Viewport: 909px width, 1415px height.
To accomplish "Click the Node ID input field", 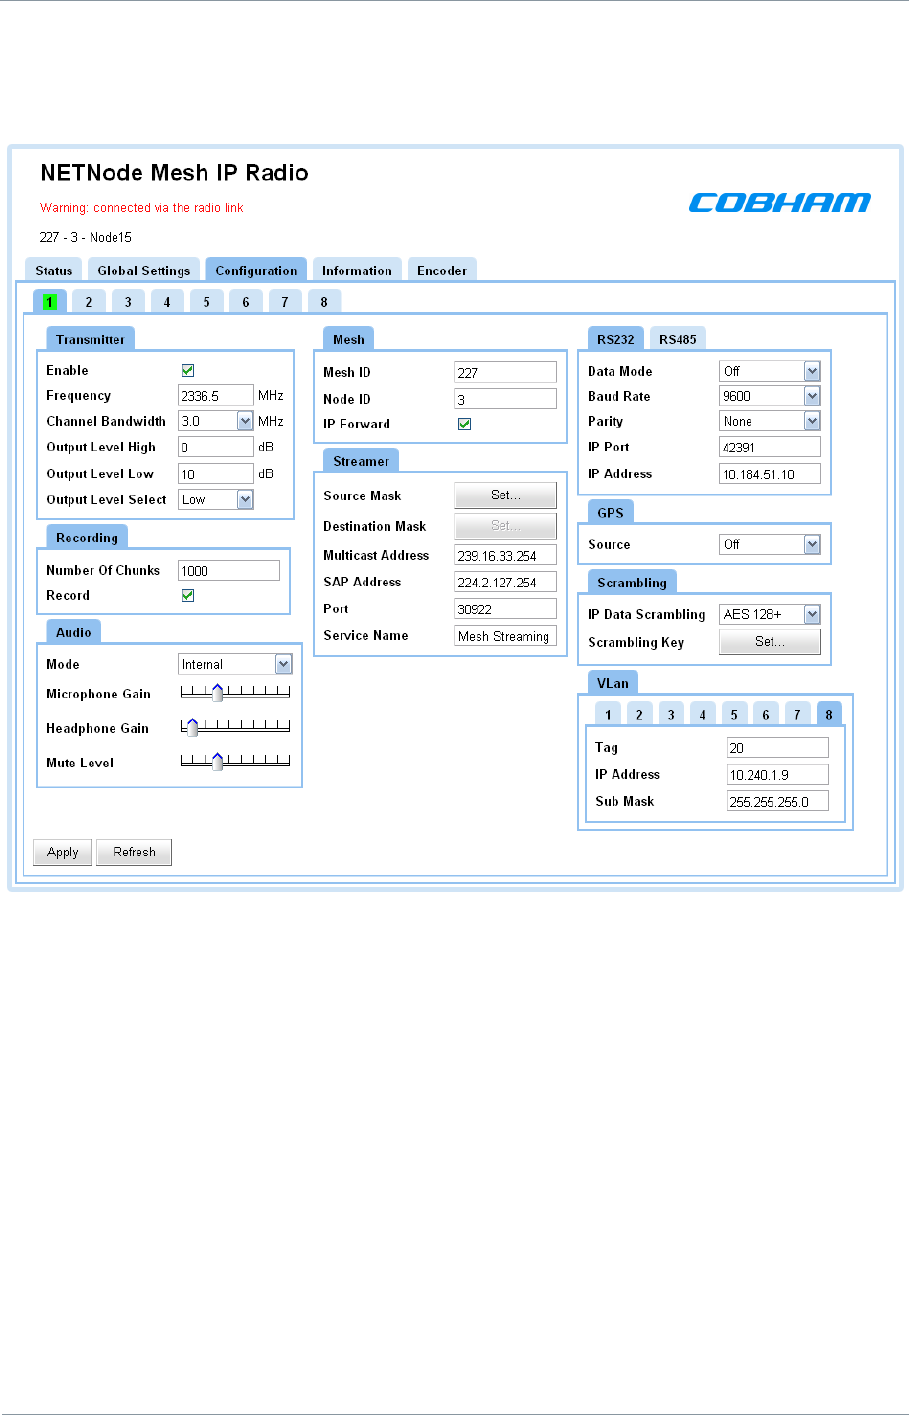I will point(506,399).
